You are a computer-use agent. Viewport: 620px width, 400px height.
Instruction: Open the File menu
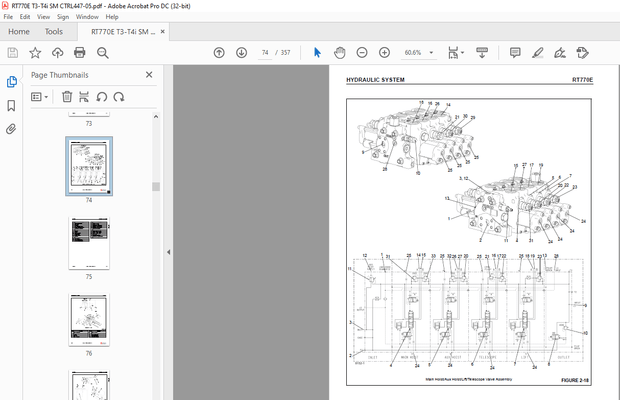point(8,17)
